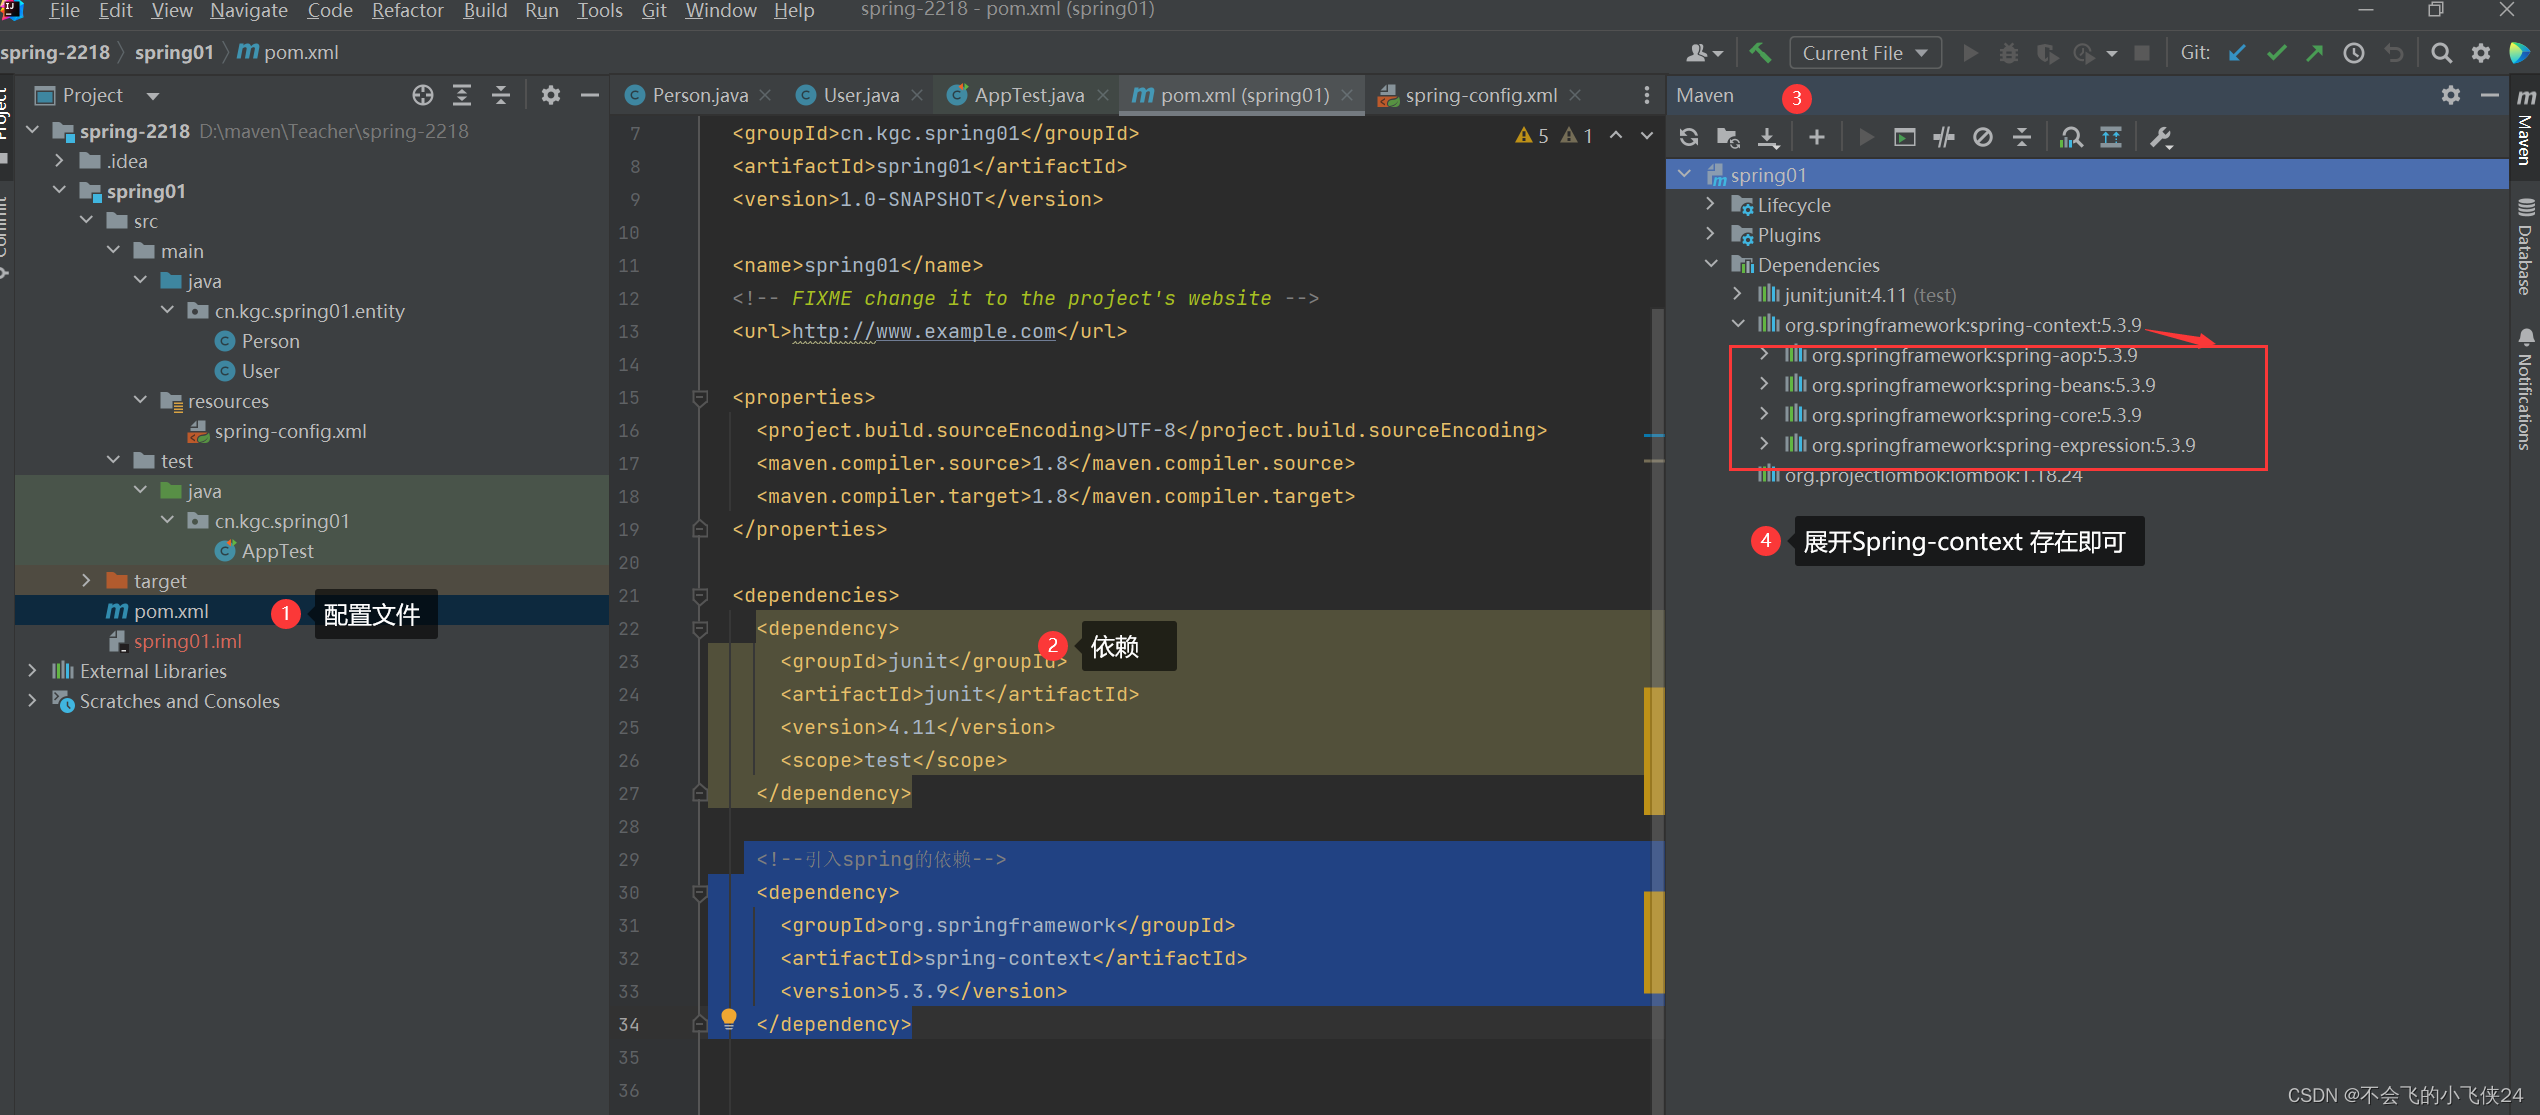Hide the Maven tool window

[x=2490, y=95]
